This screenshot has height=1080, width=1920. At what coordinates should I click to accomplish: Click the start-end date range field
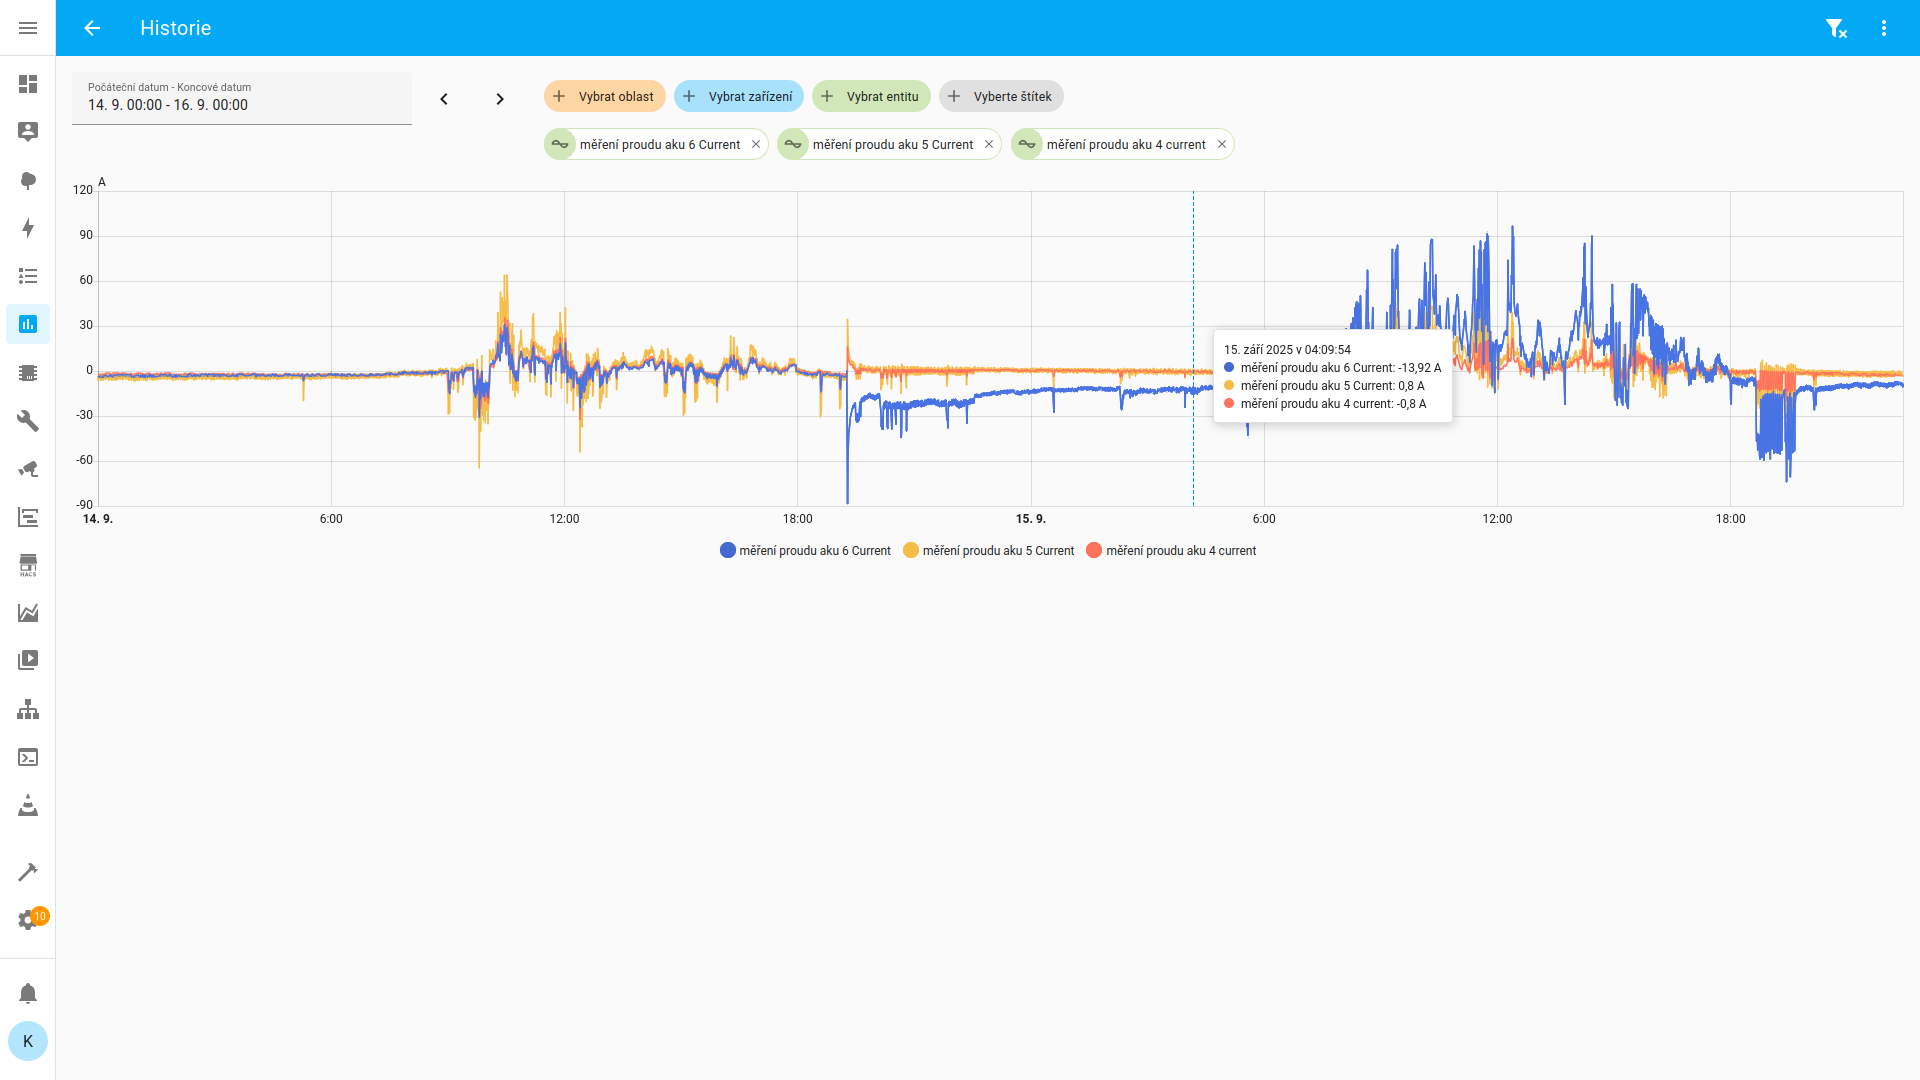241,98
